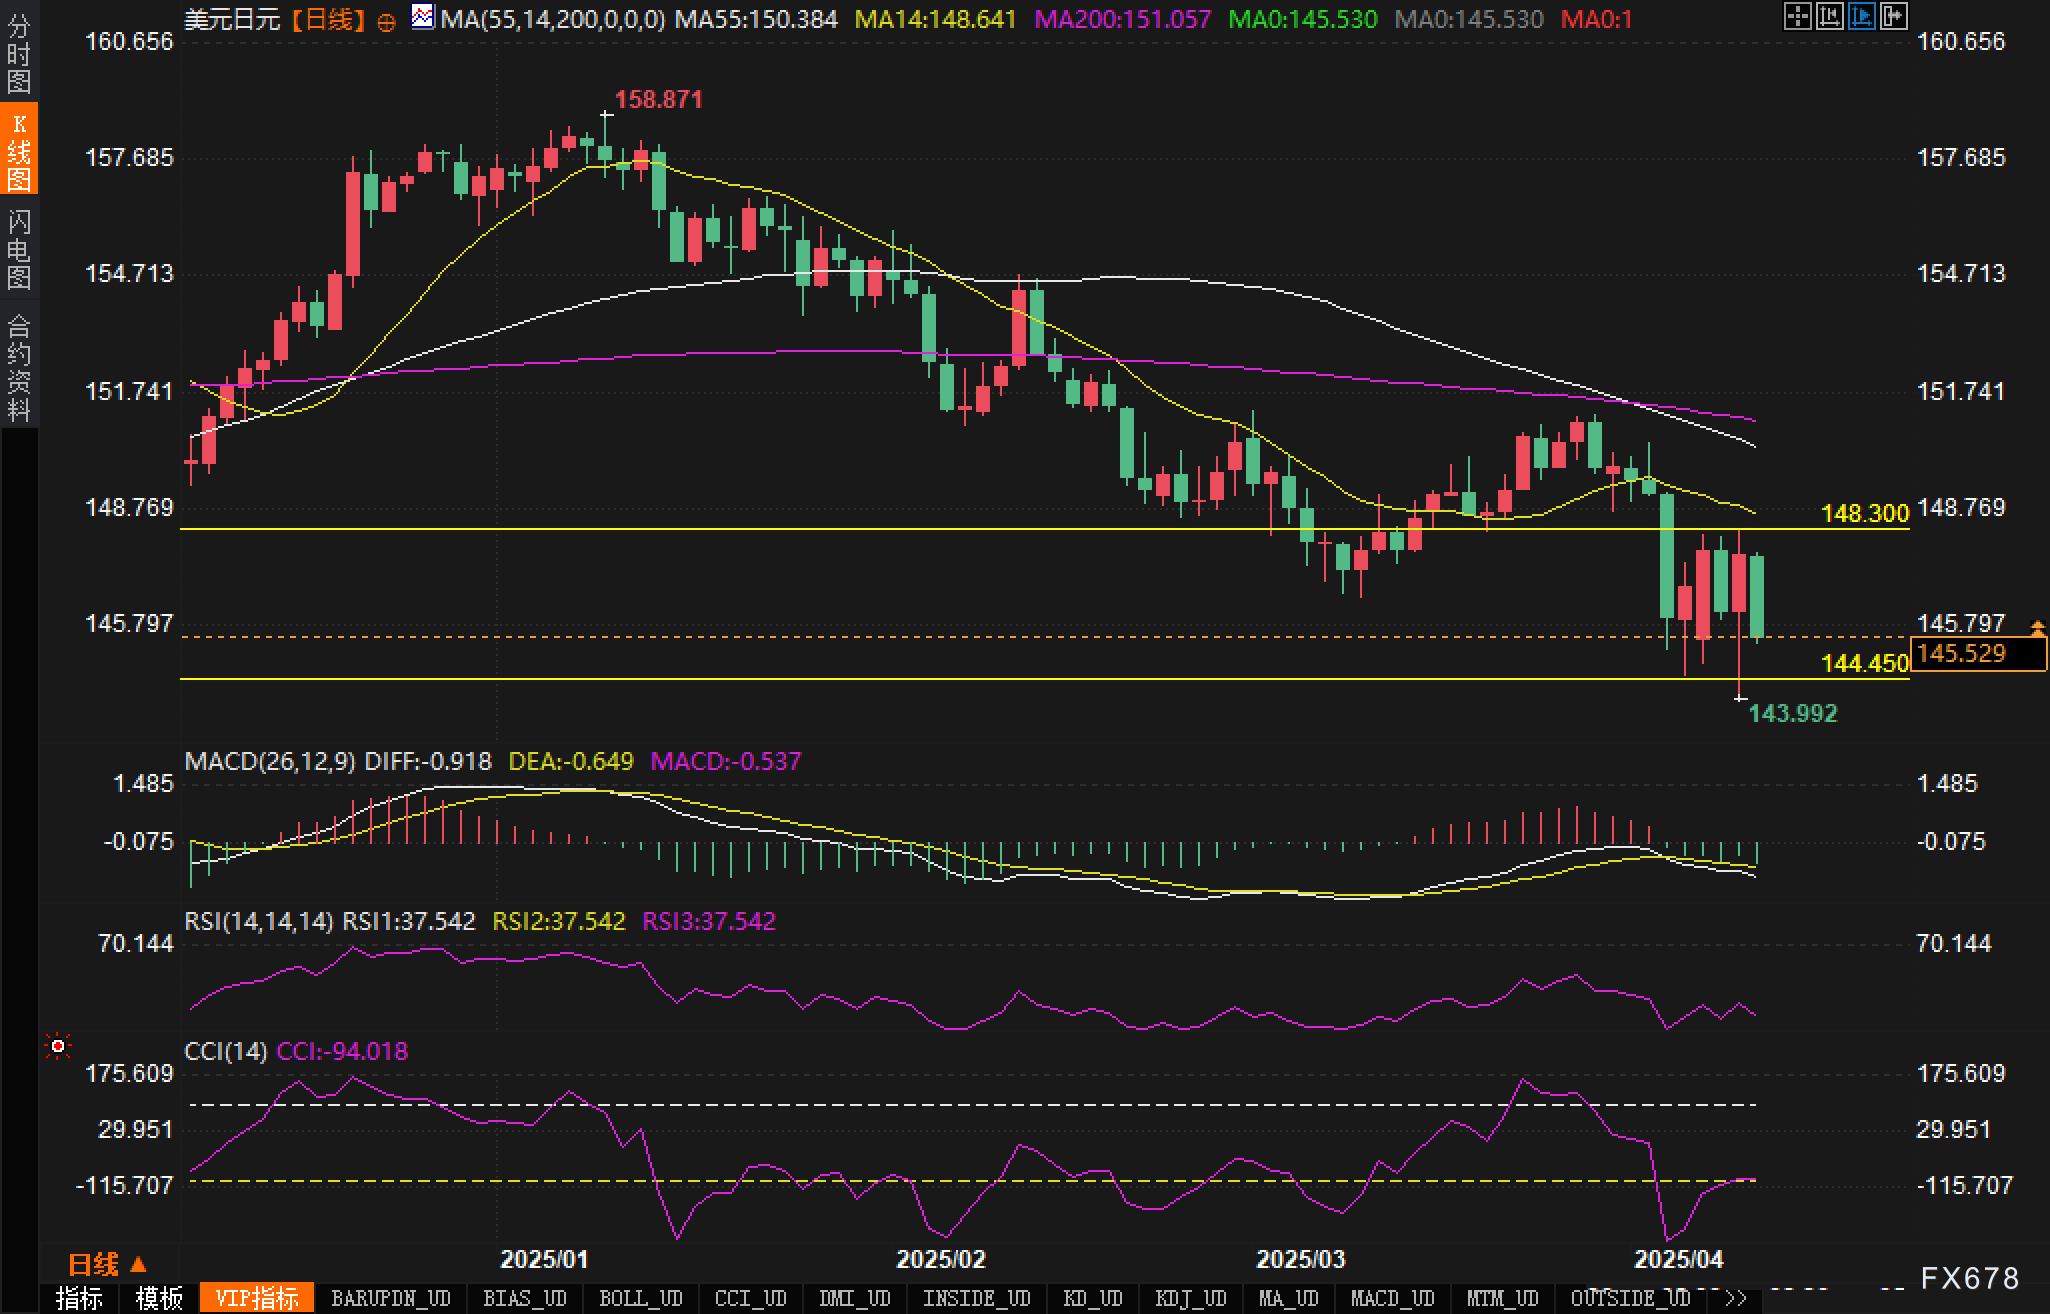This screenshot has height=1314, width=2050.
Task: Click the orange price alert bell icon
Action: tap(2037, 627)
